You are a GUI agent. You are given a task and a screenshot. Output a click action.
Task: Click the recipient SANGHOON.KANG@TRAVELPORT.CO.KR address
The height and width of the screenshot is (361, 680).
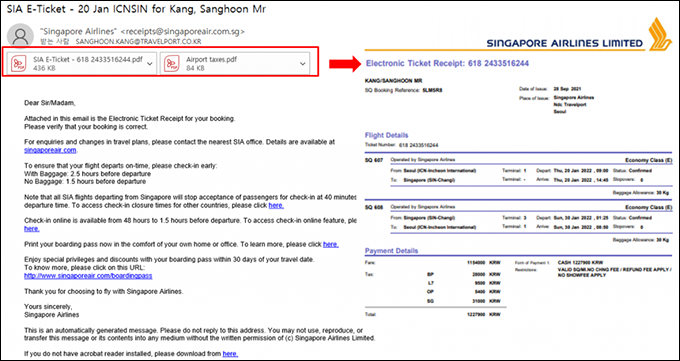(138, 42)
